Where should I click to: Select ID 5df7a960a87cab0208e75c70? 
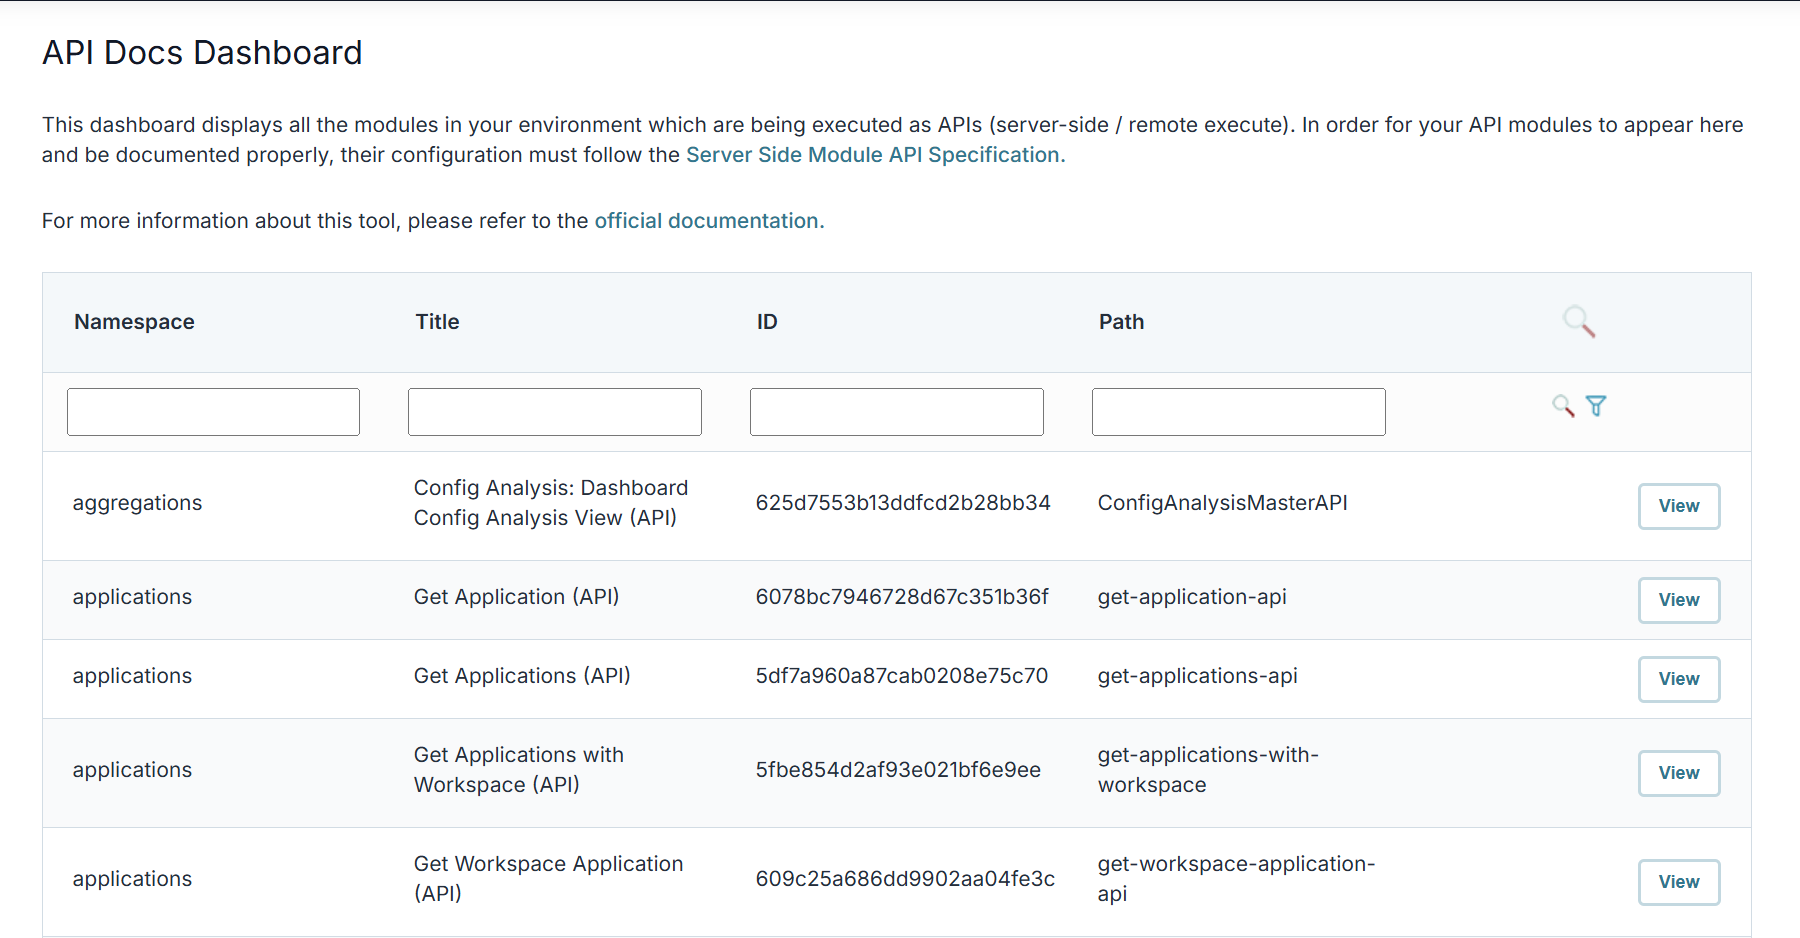pos(902,676)
